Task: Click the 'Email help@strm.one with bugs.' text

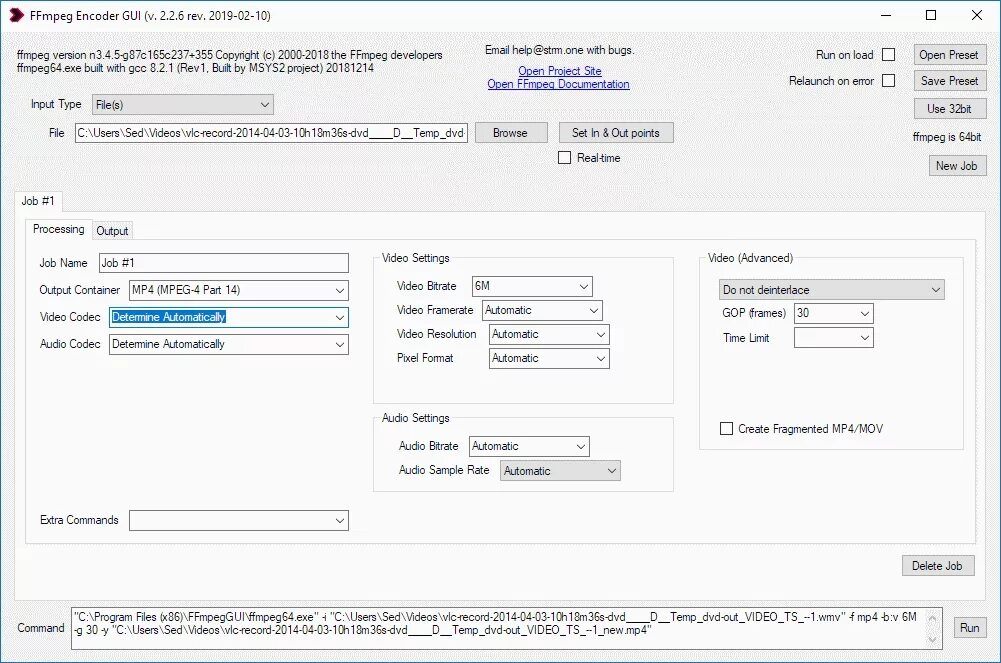Action: point(559,50)
